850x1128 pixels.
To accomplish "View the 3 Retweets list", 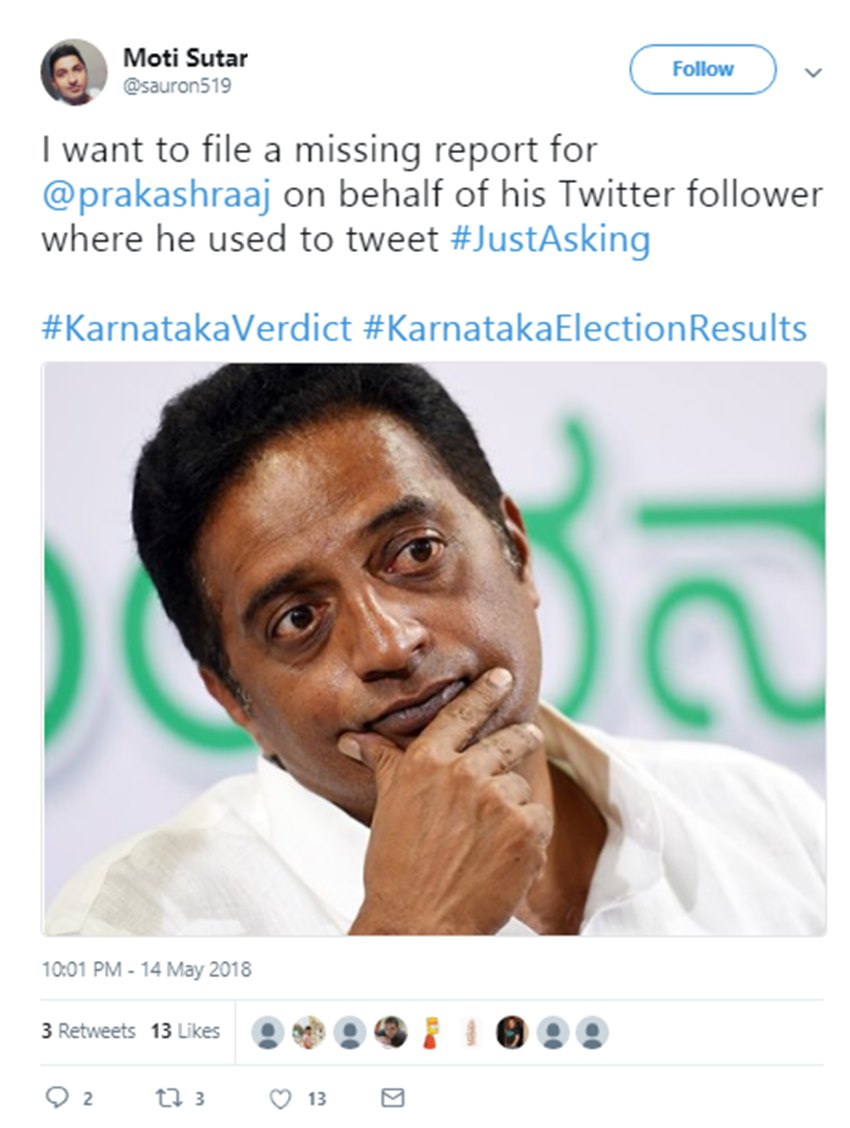I will [88, 1031].
